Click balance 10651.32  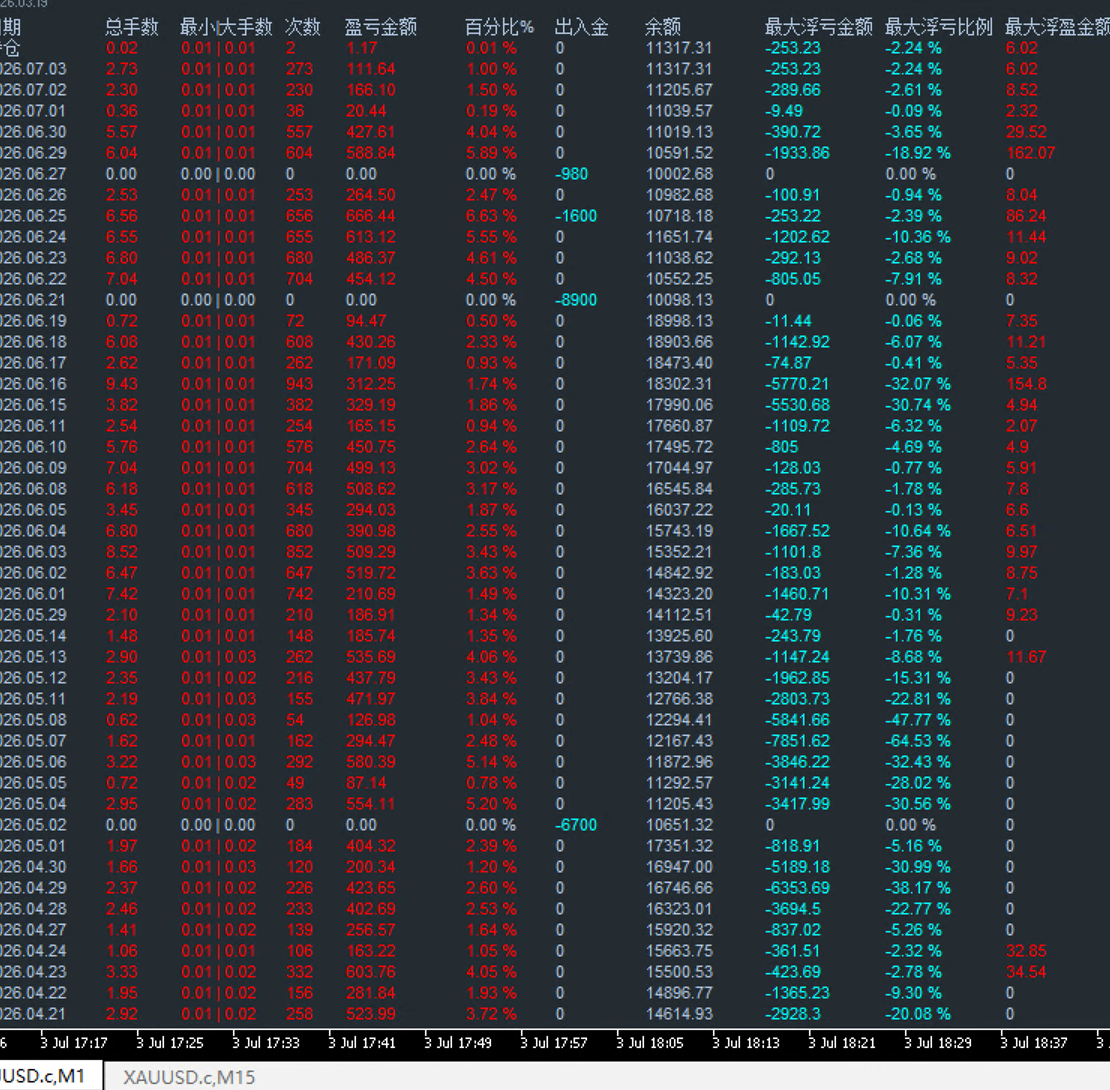[679, 825]
